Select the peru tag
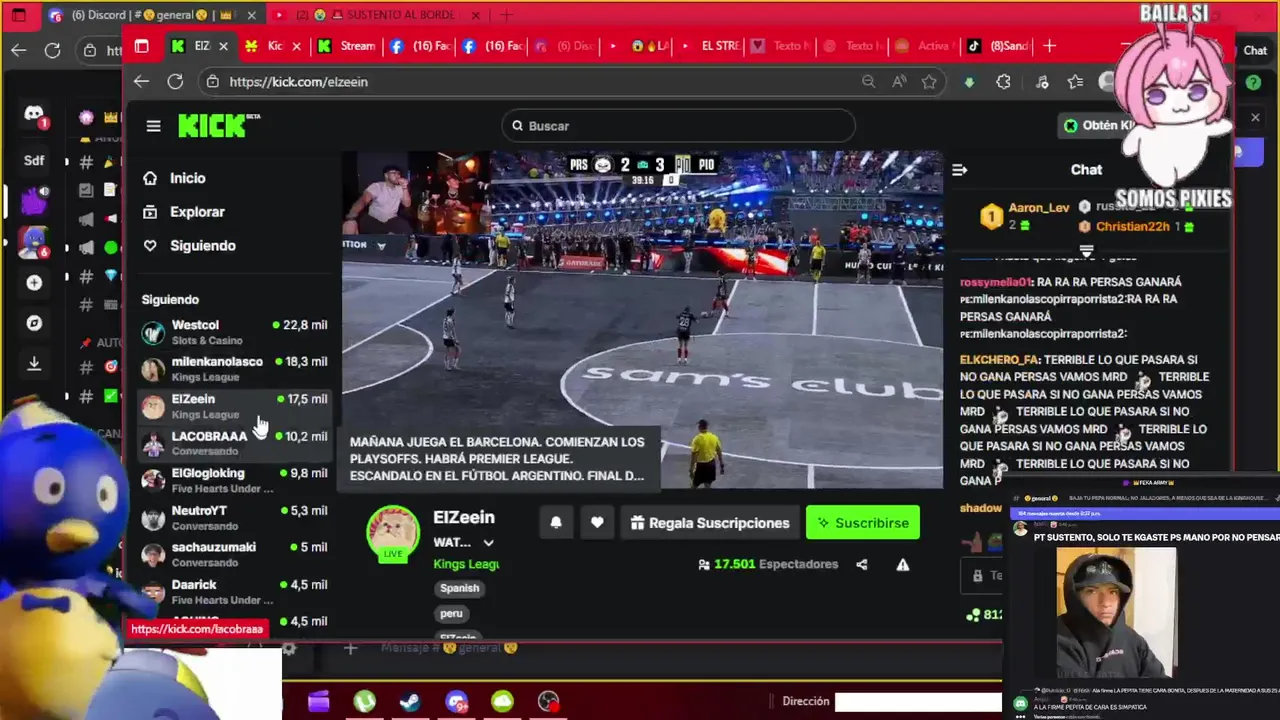The width and height of the screenshot is (1280, 720). [452, 613]
